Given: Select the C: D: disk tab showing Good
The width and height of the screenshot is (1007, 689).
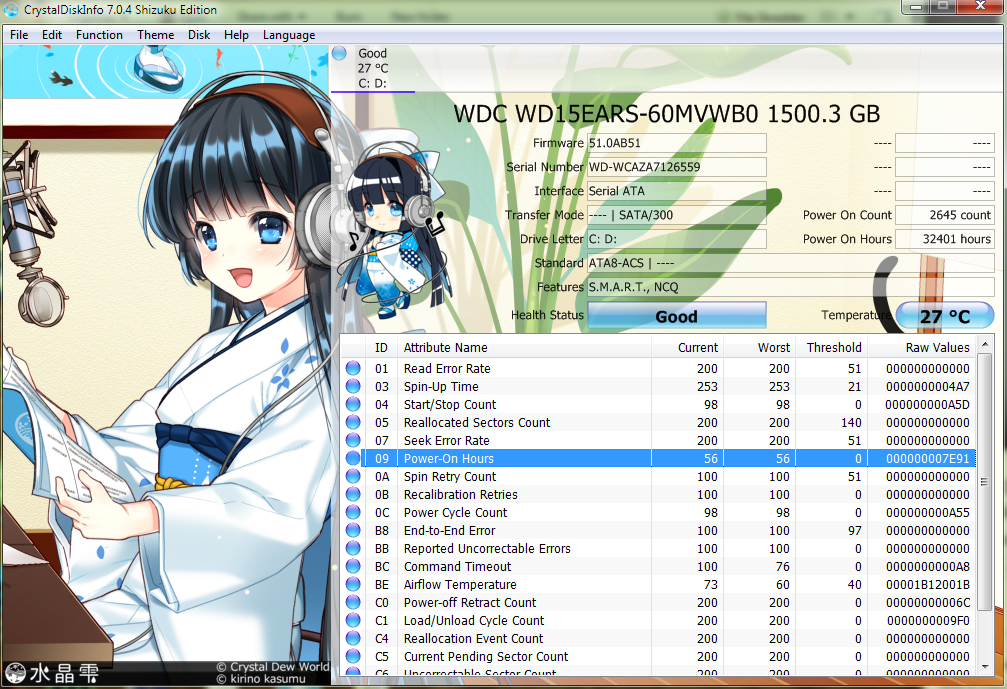Looking at the screenshot, I should coord(373,68).
